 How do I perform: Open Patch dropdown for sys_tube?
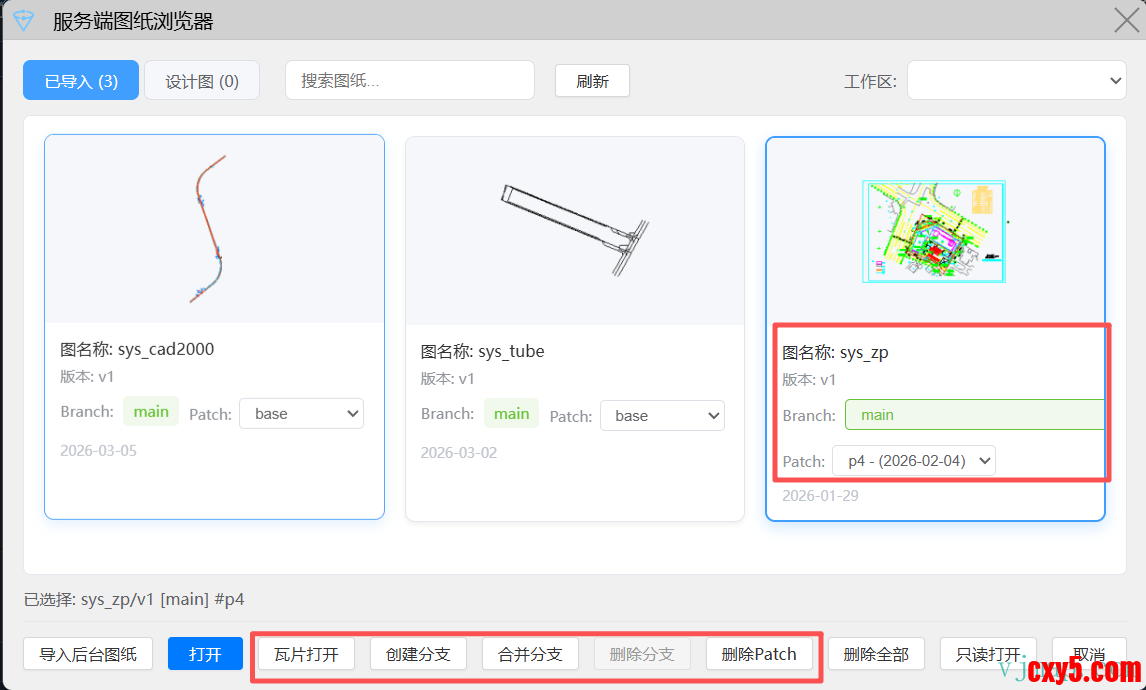click(x=661, y=415)
